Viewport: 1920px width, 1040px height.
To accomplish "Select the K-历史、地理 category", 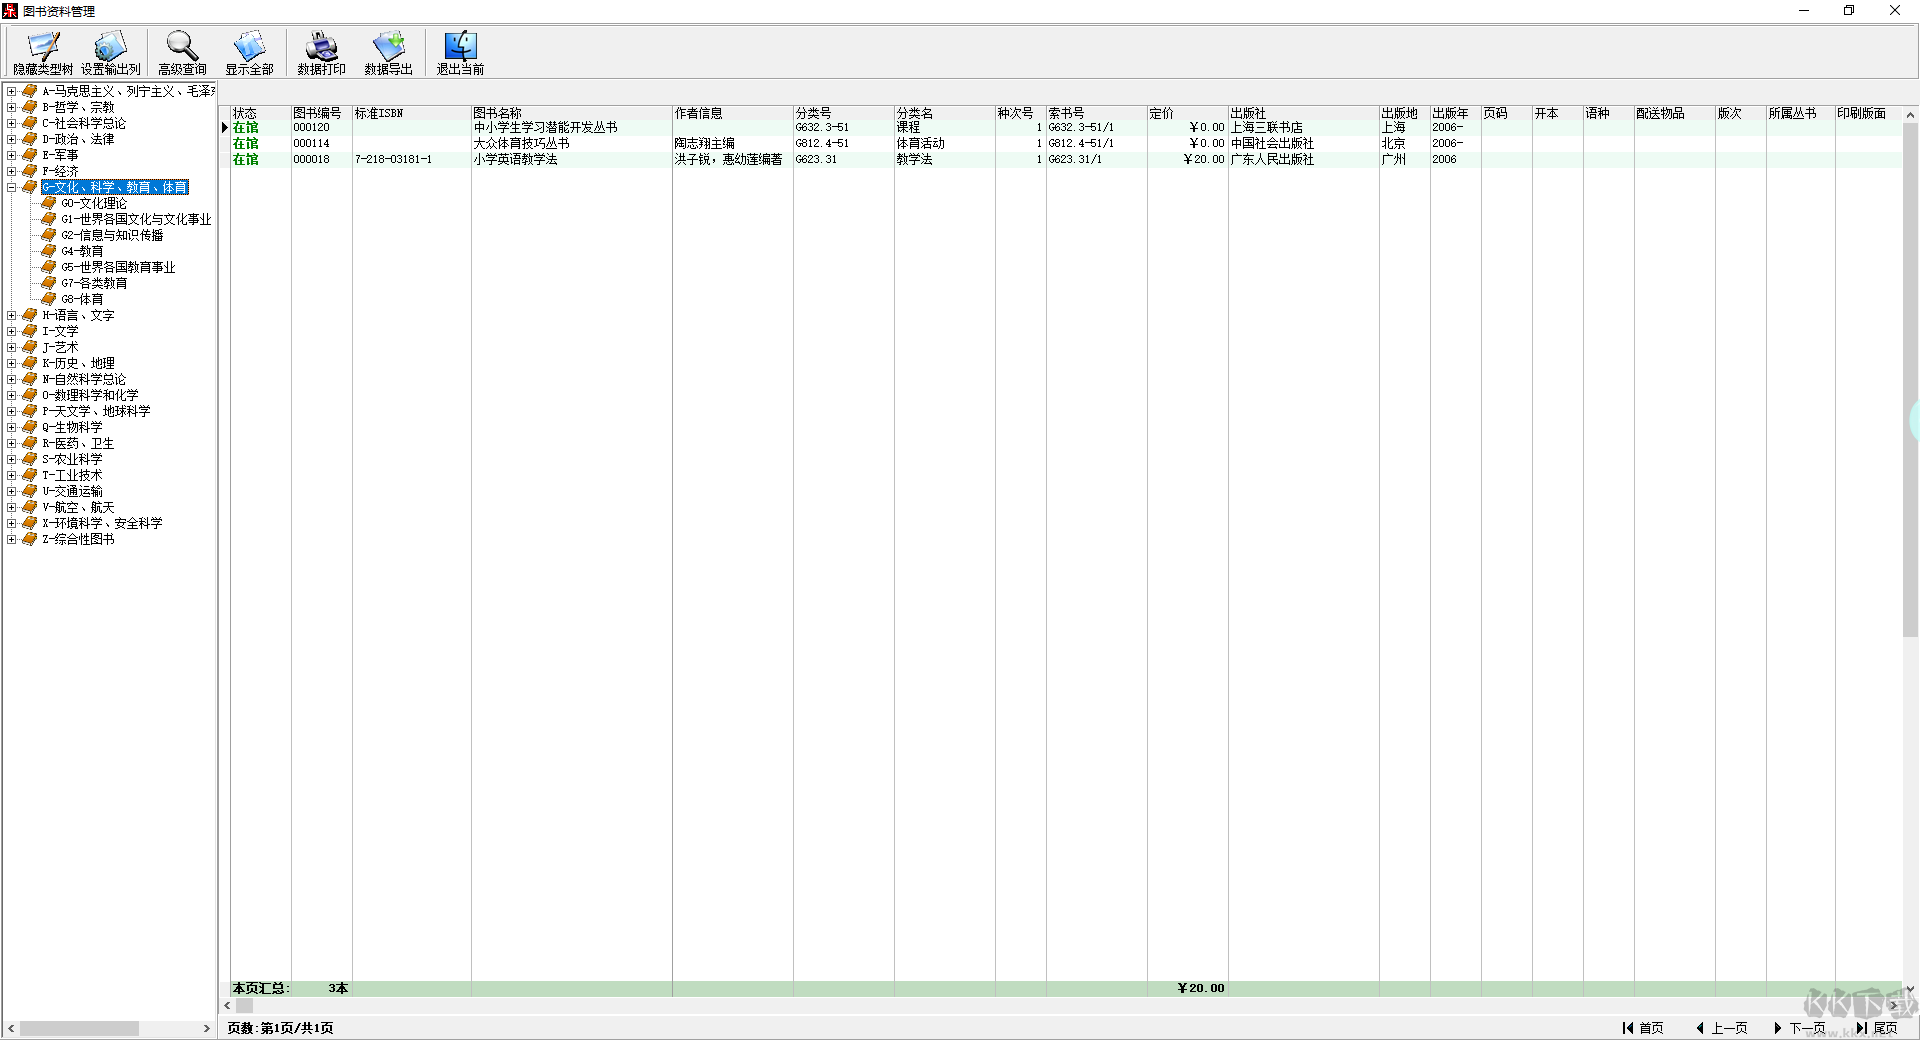I will point(78,363).
